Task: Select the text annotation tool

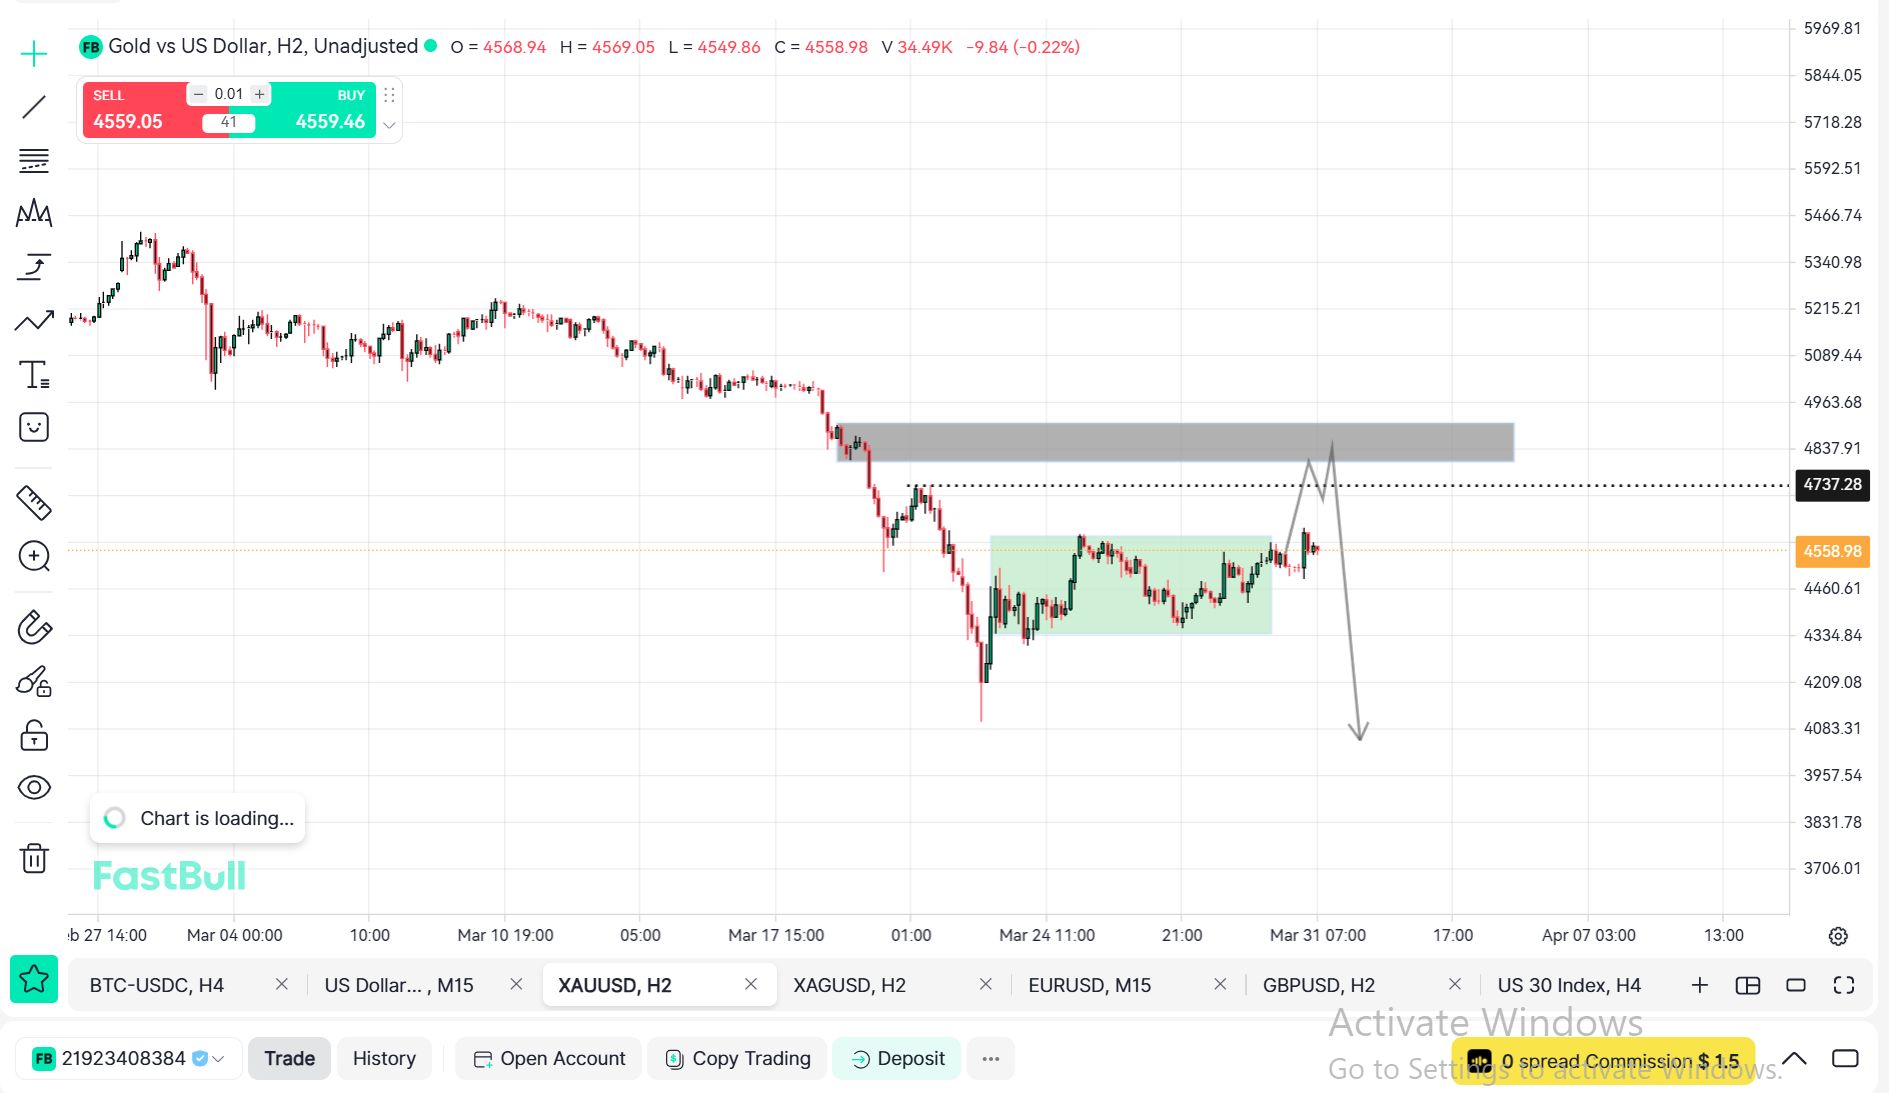Action: tap(34, 375)
